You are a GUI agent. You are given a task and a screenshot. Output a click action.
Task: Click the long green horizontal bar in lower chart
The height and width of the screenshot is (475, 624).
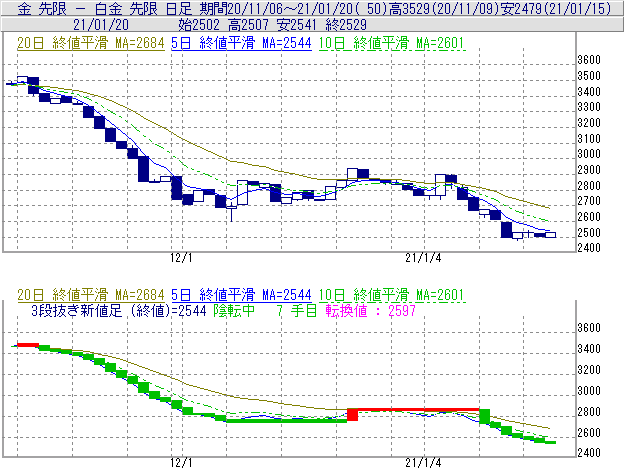pyautogui.click(x=287, y=420)
